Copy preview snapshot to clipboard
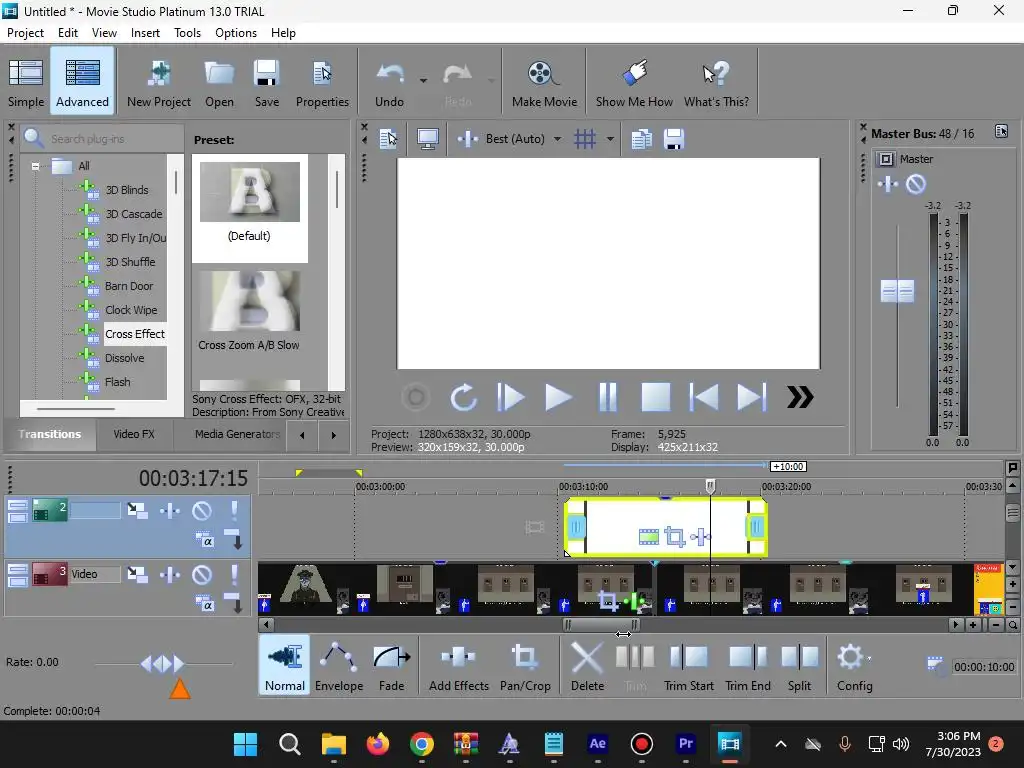1024x768 pixels. (x=641, y=138)
